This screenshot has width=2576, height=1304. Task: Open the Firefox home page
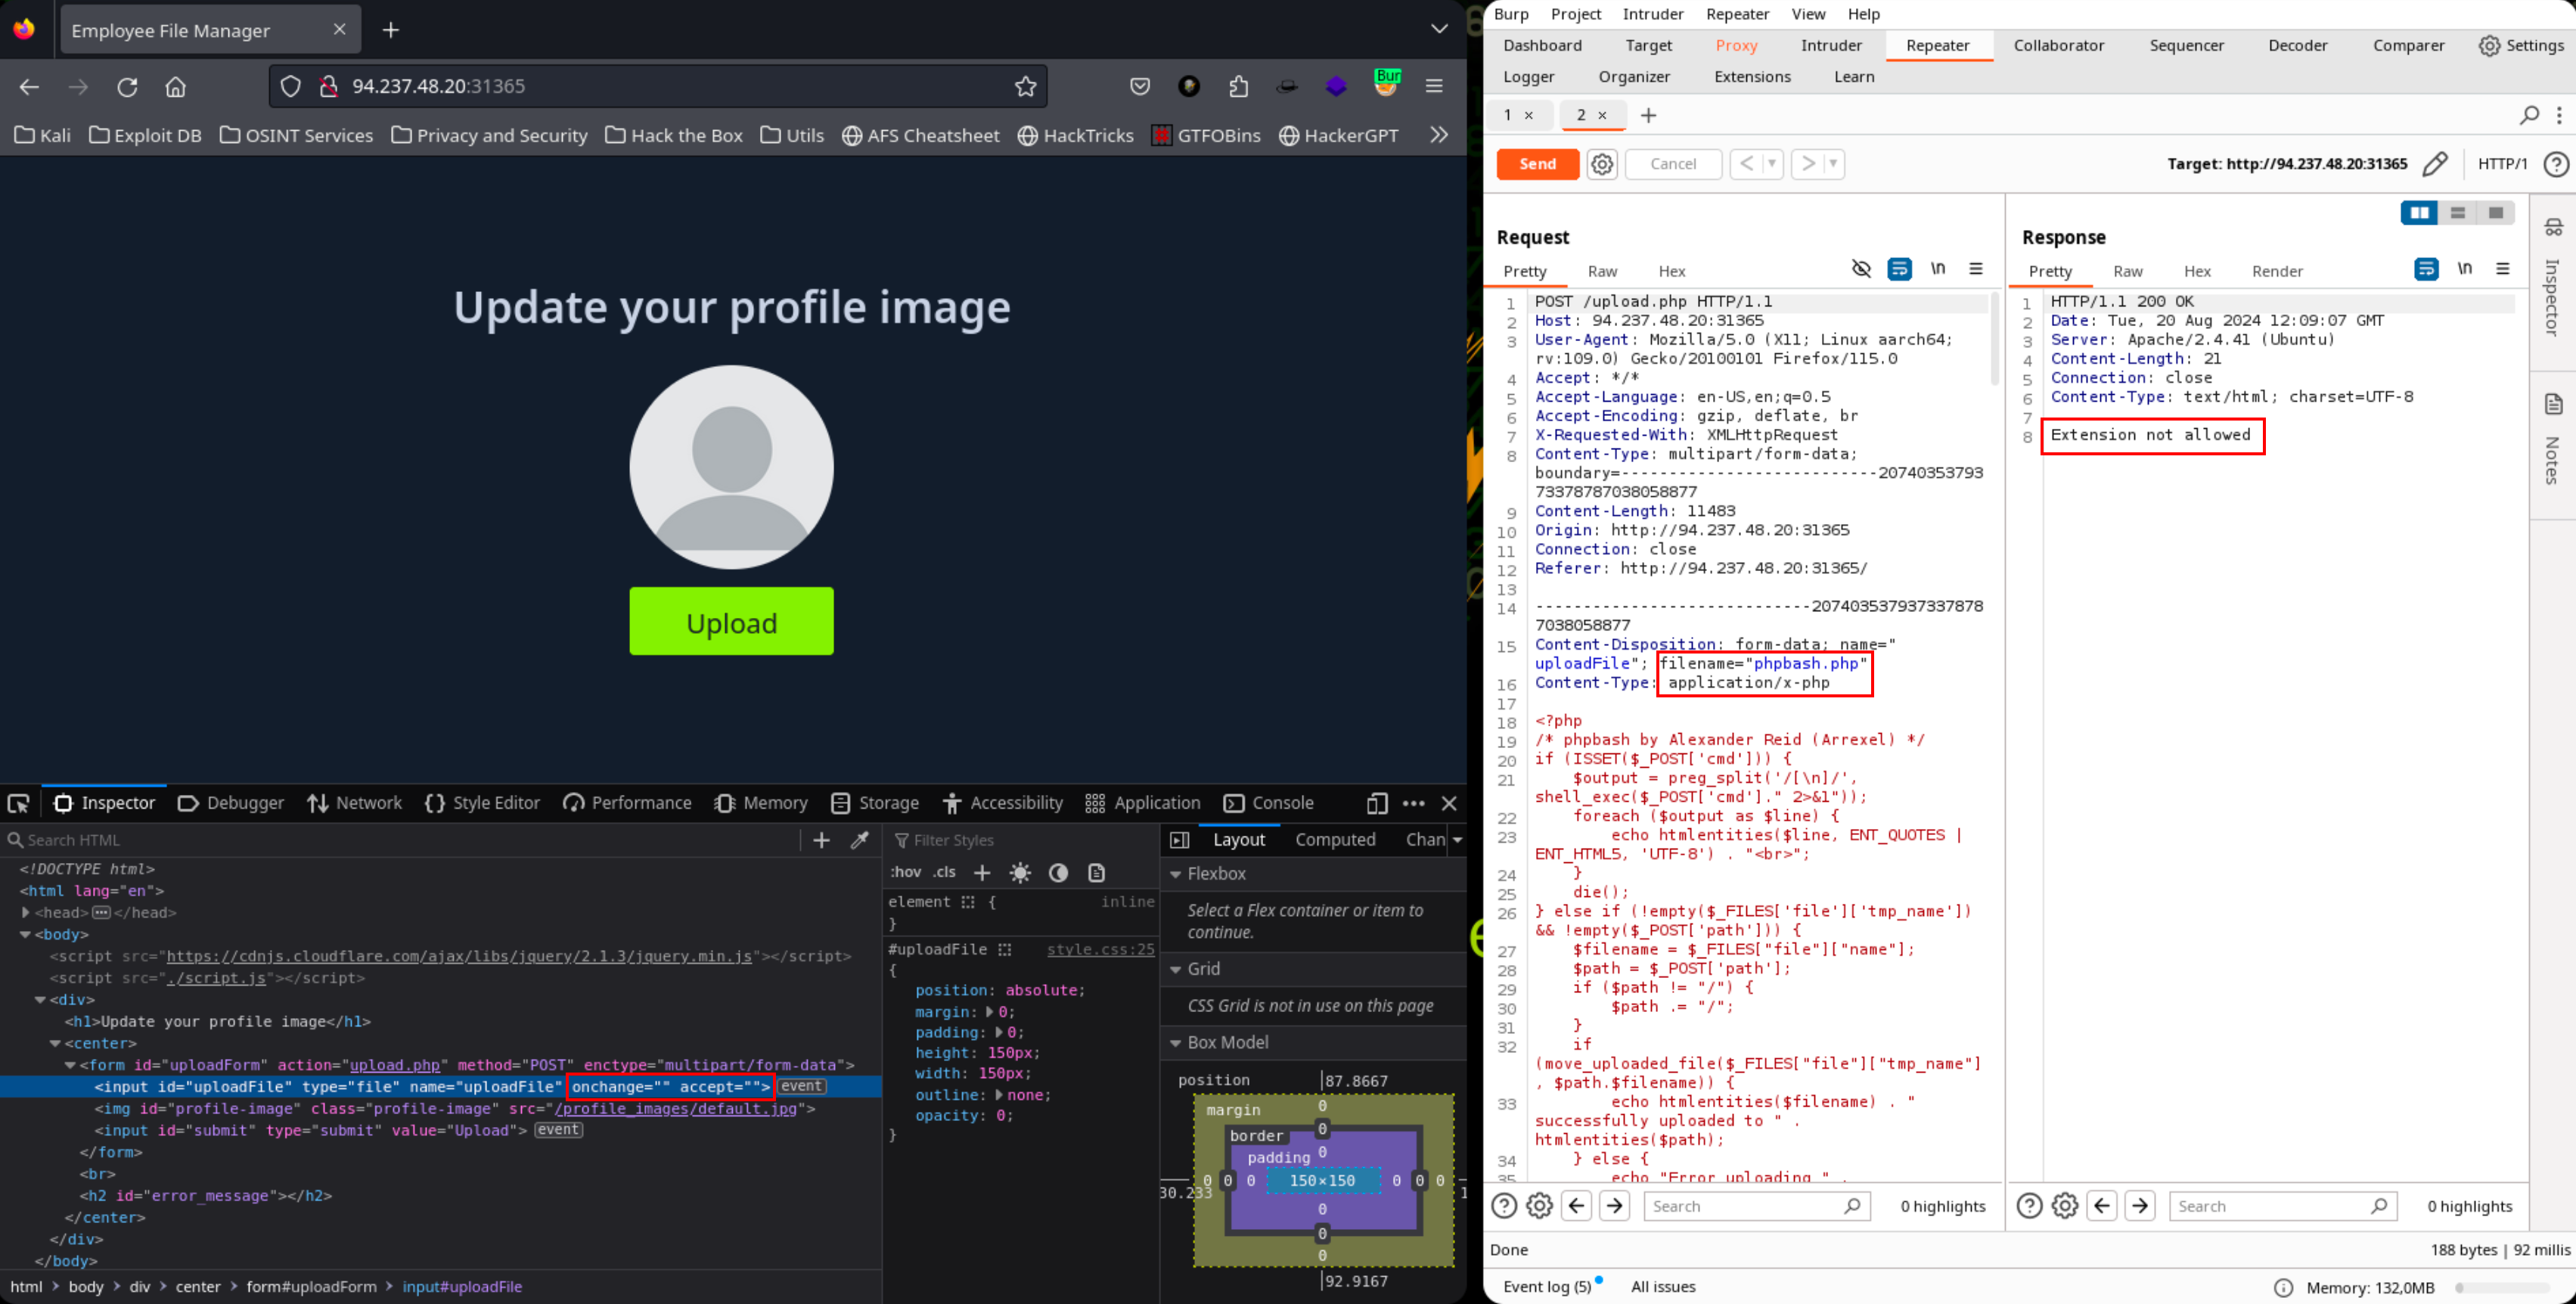click(x=176, y=87)
